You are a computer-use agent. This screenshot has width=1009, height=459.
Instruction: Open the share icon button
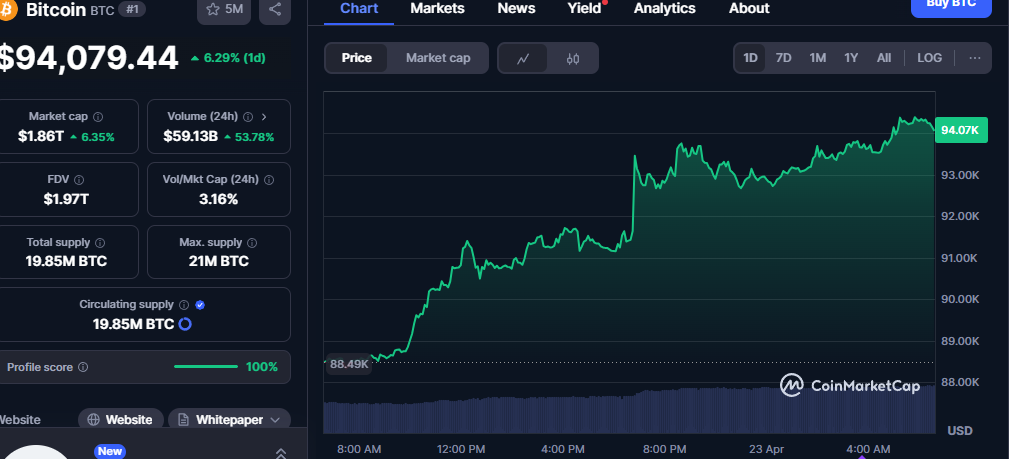tap(275, 9)
